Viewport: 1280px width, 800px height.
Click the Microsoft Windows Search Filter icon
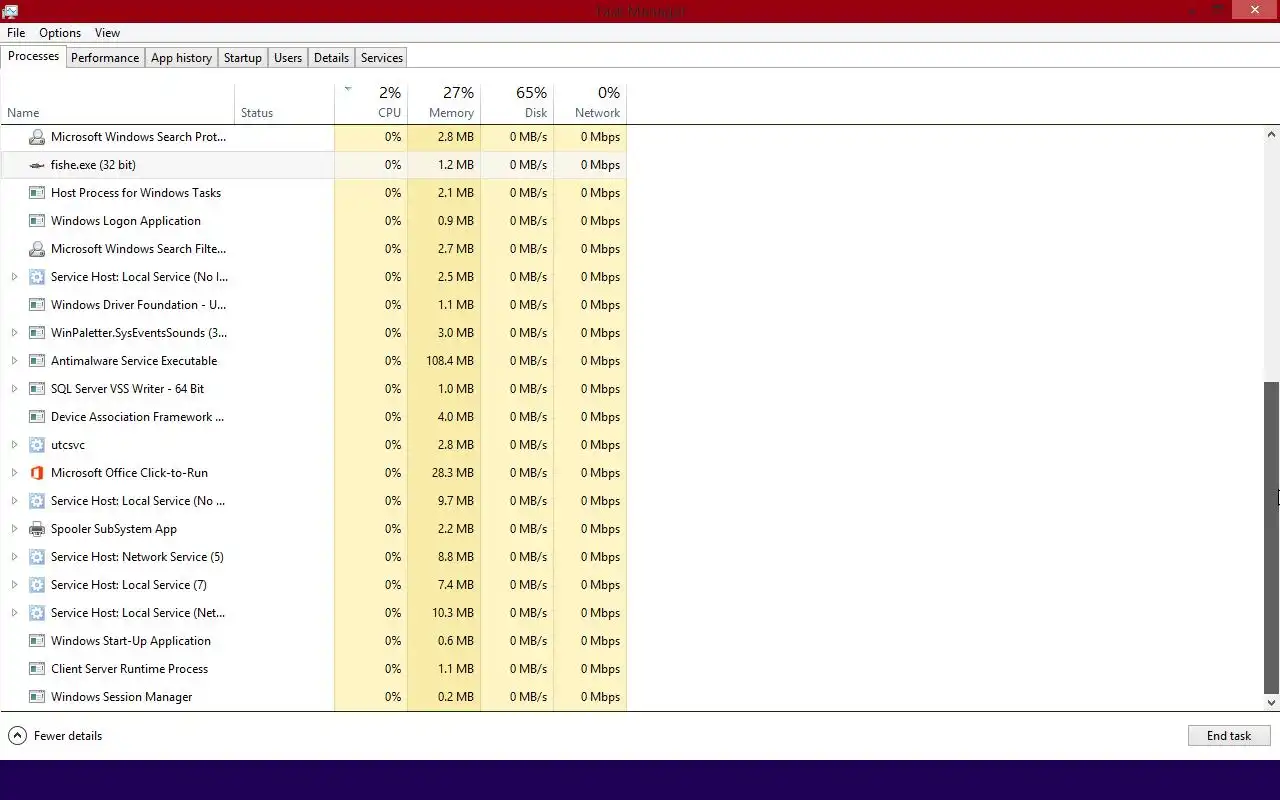coord(37,249)
